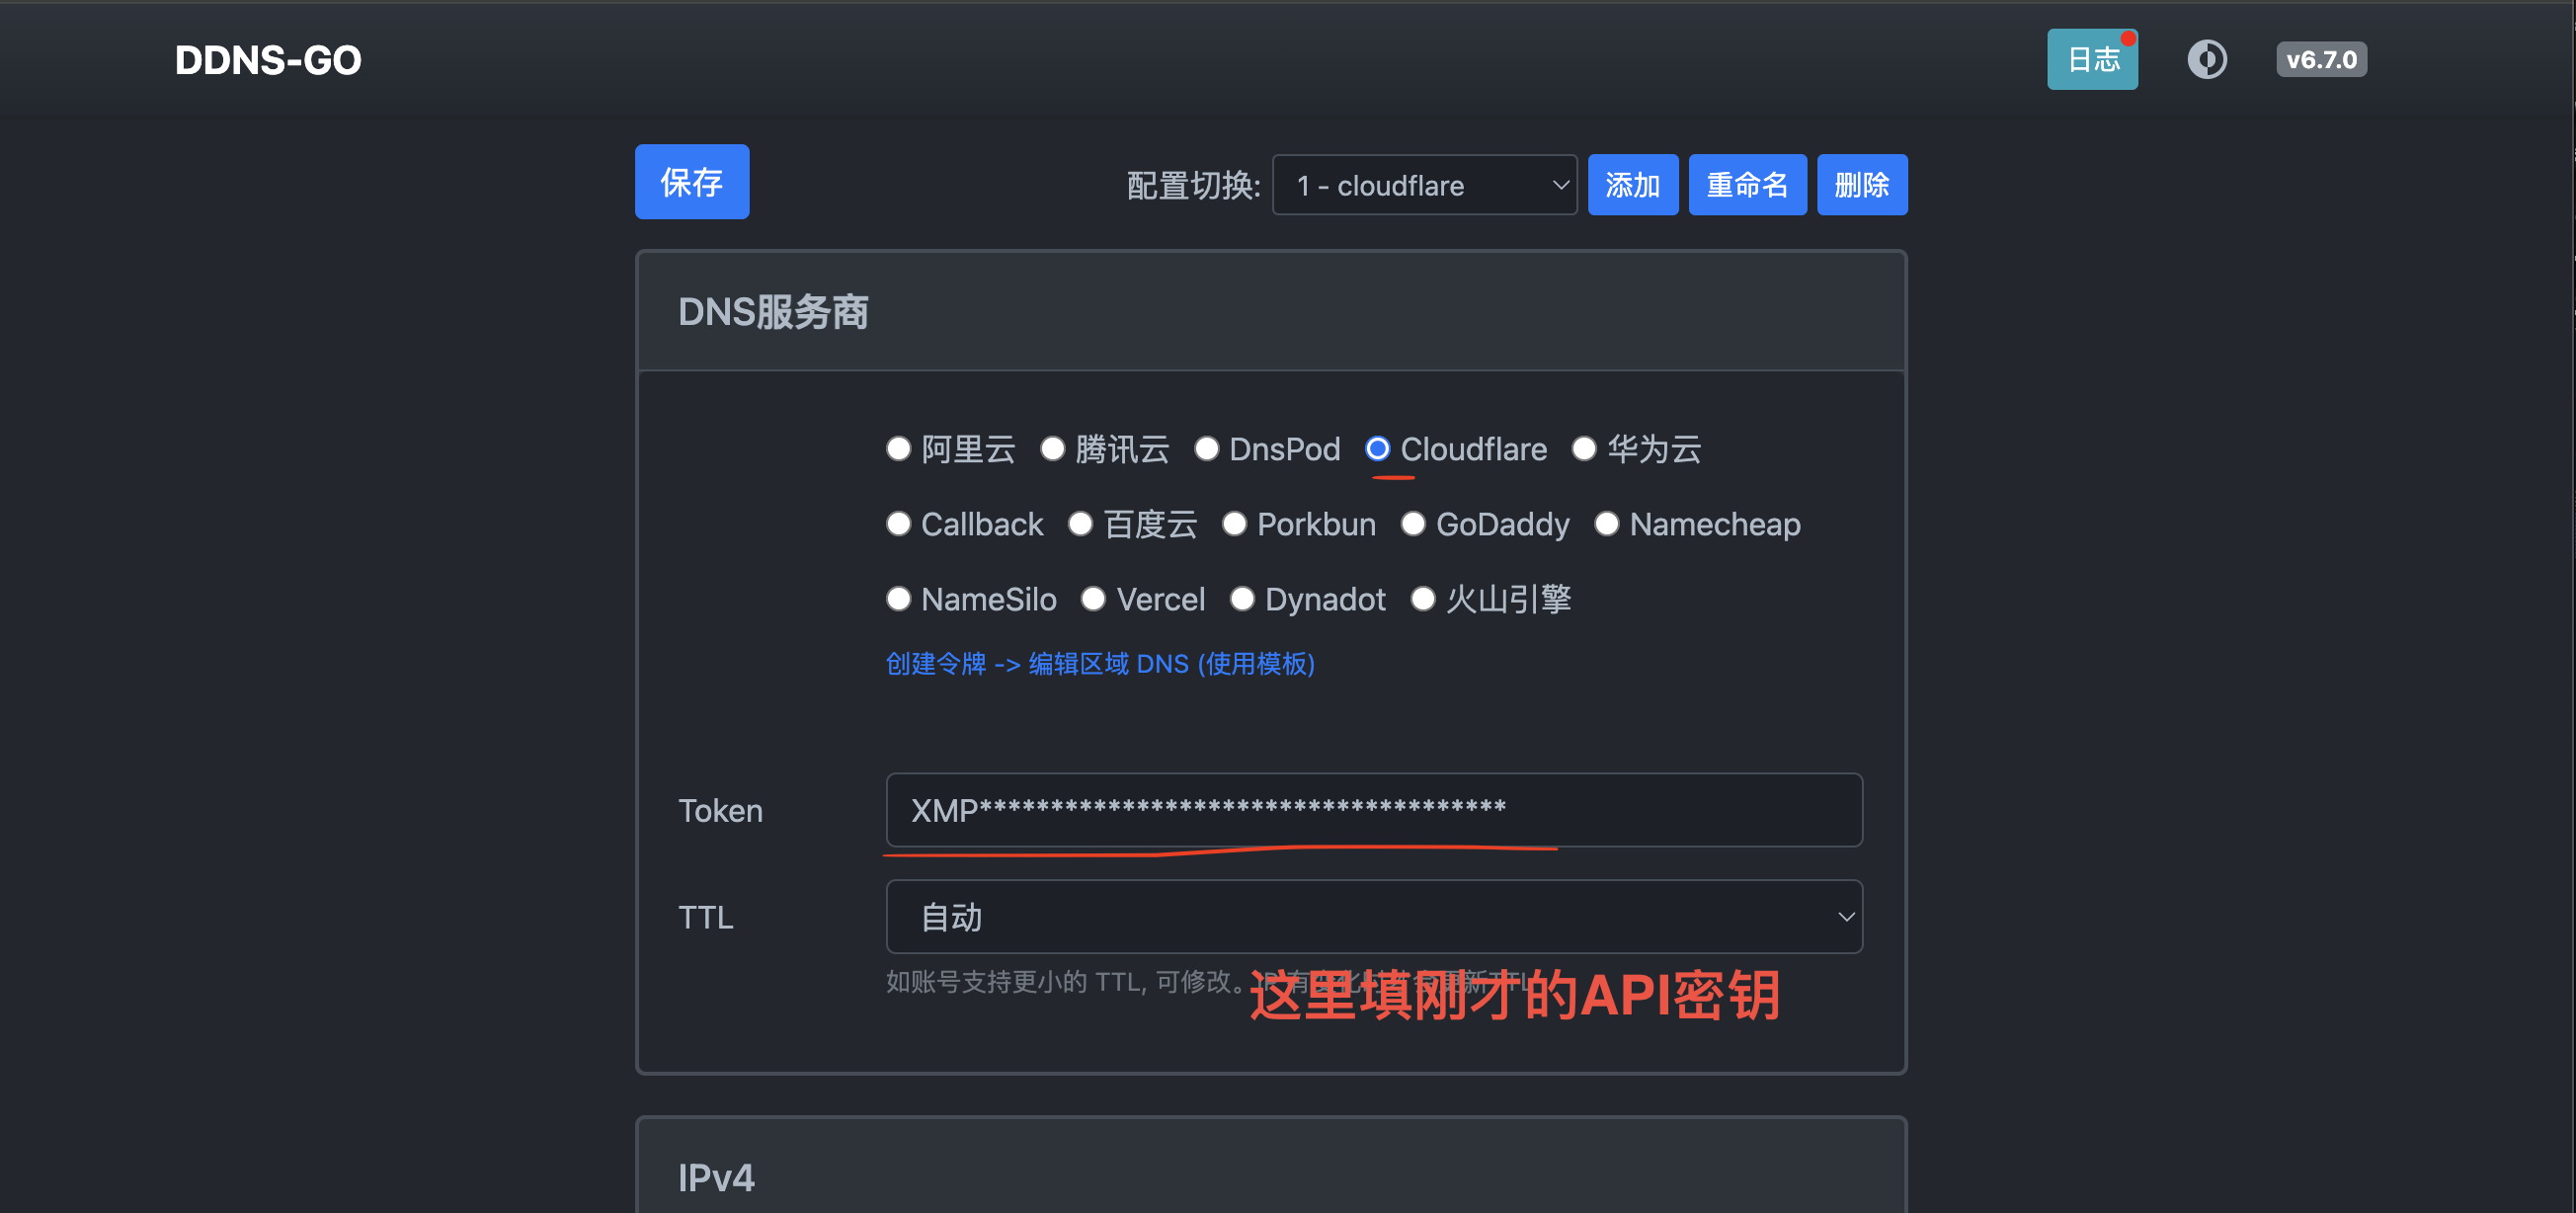The width and height of the screenshot is (2576, 1213).
Task: Click into the Token input field
Action: [1374, 810]
